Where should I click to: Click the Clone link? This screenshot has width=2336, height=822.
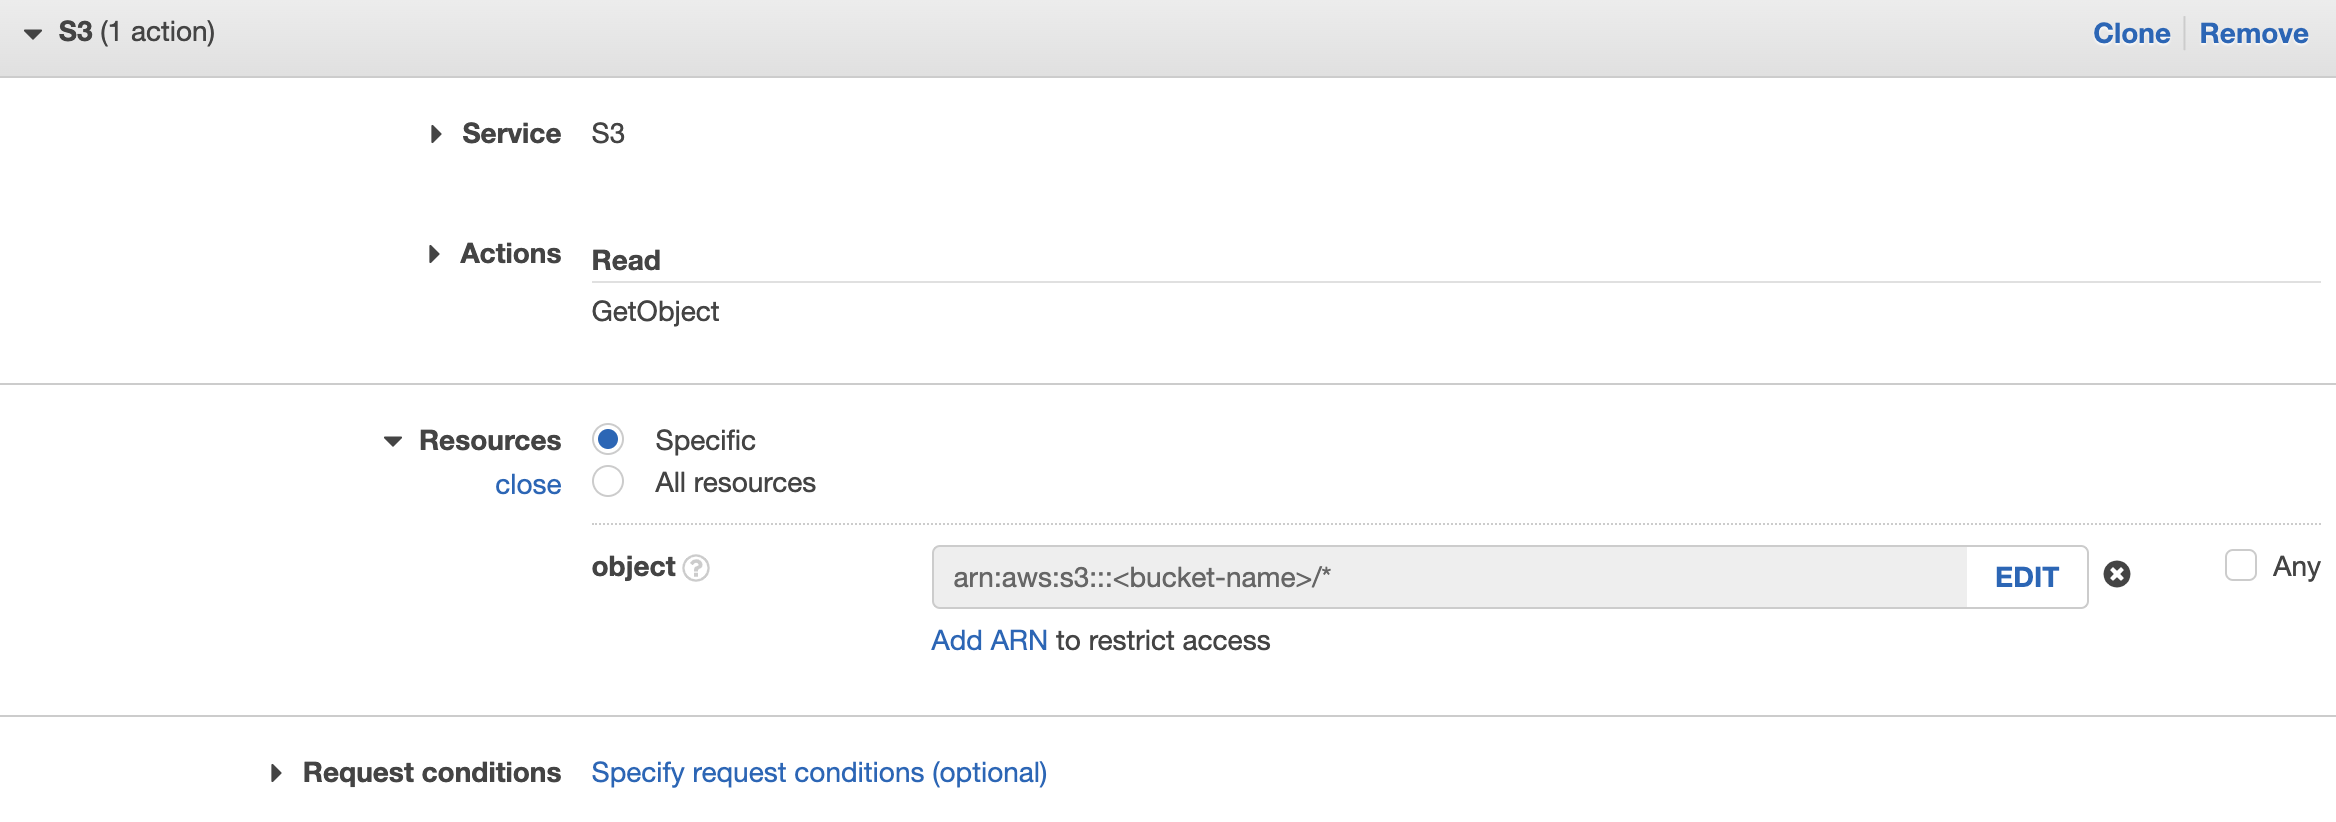(2131, 34)
